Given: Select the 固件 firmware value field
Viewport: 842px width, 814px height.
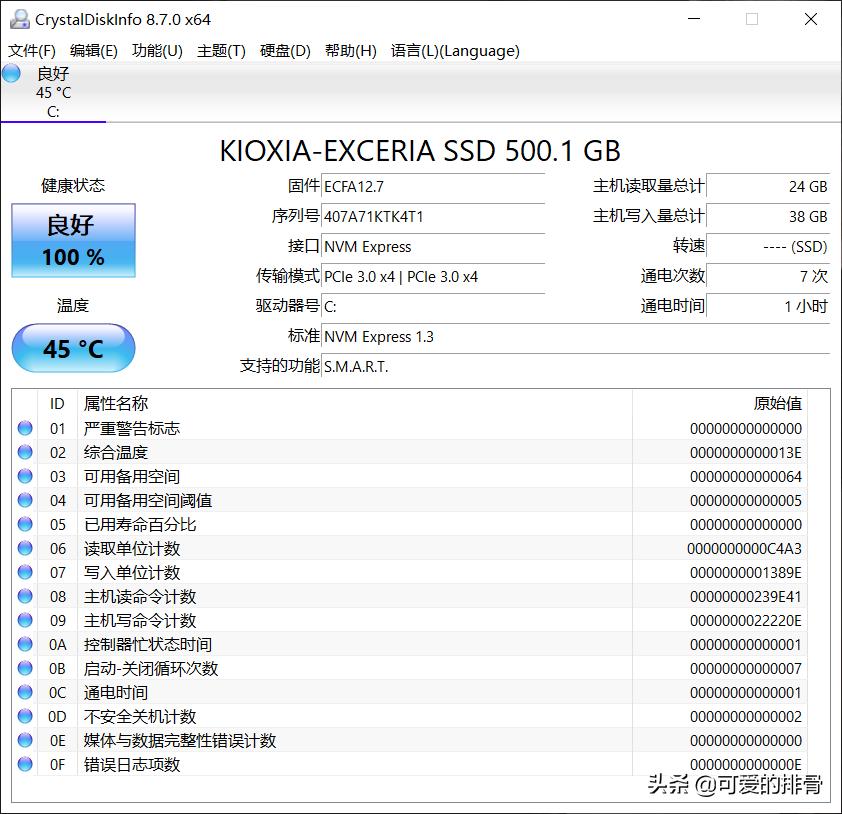Looking at the screenshot, I should pyautogui.click(x=433, y=186).
